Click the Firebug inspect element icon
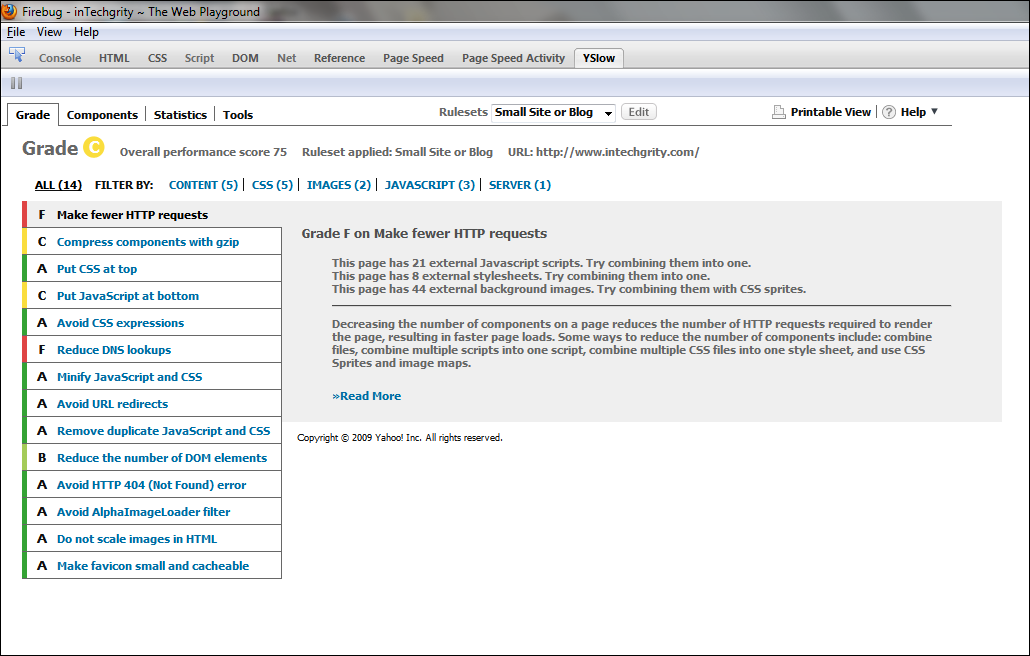The height and width of the screenshot is (656, 1030). coord(17,55)
